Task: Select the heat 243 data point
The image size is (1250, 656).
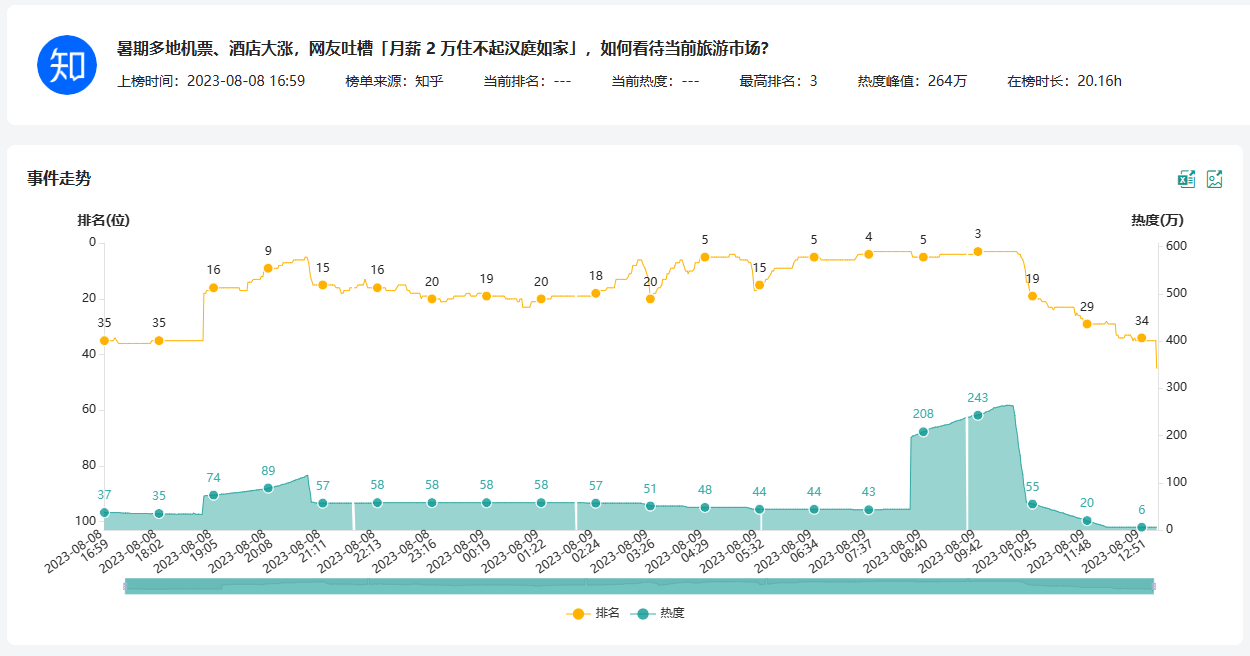Action: click(x=978, y=415)
